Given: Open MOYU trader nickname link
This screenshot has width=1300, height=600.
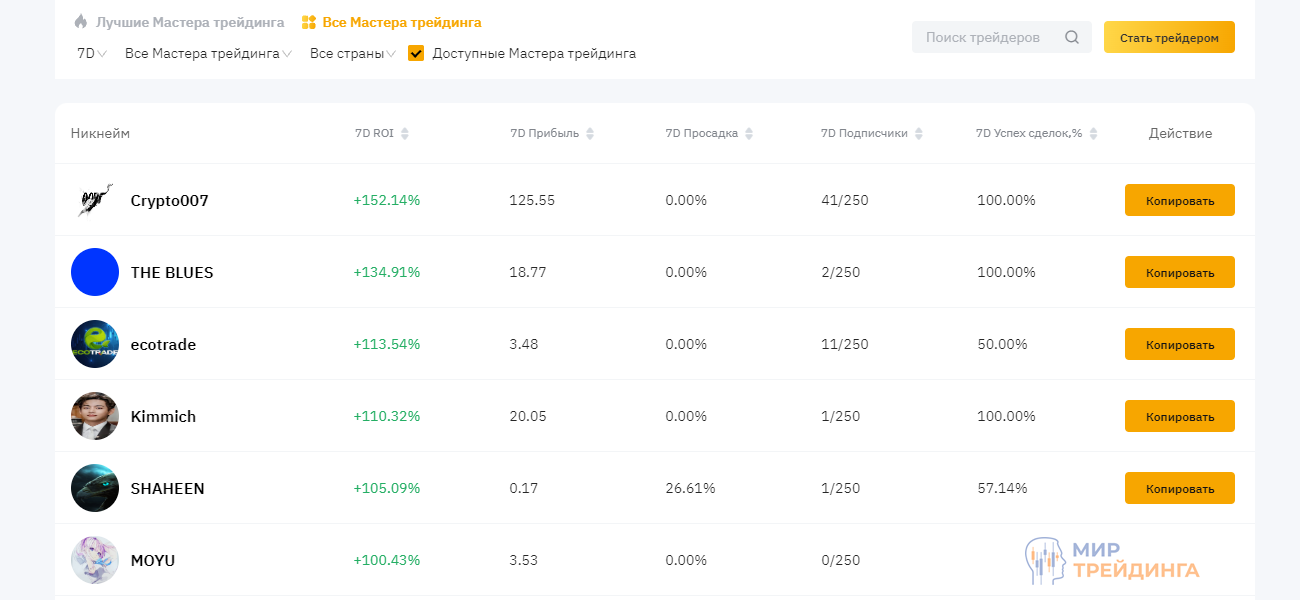Looking at the screenshot, I should pos(153,560).
